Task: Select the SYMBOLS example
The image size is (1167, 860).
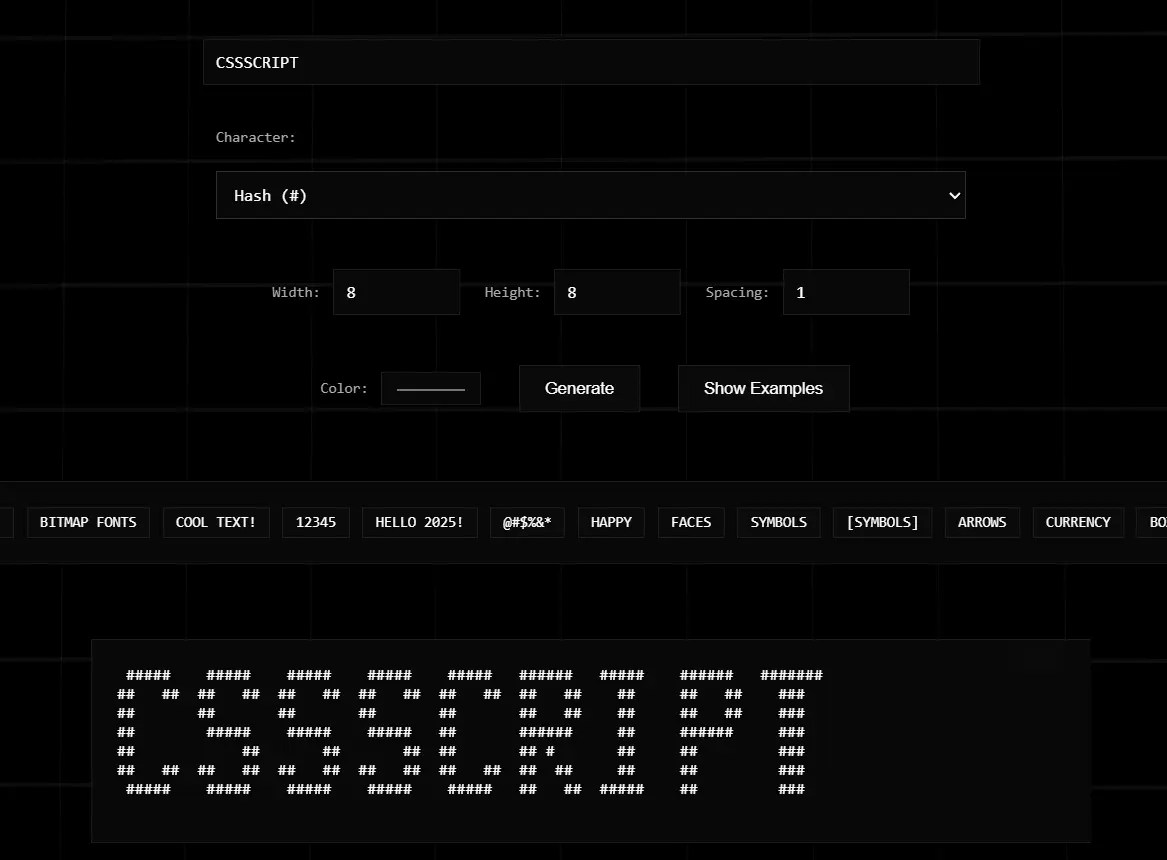Action: pos(778,521)
